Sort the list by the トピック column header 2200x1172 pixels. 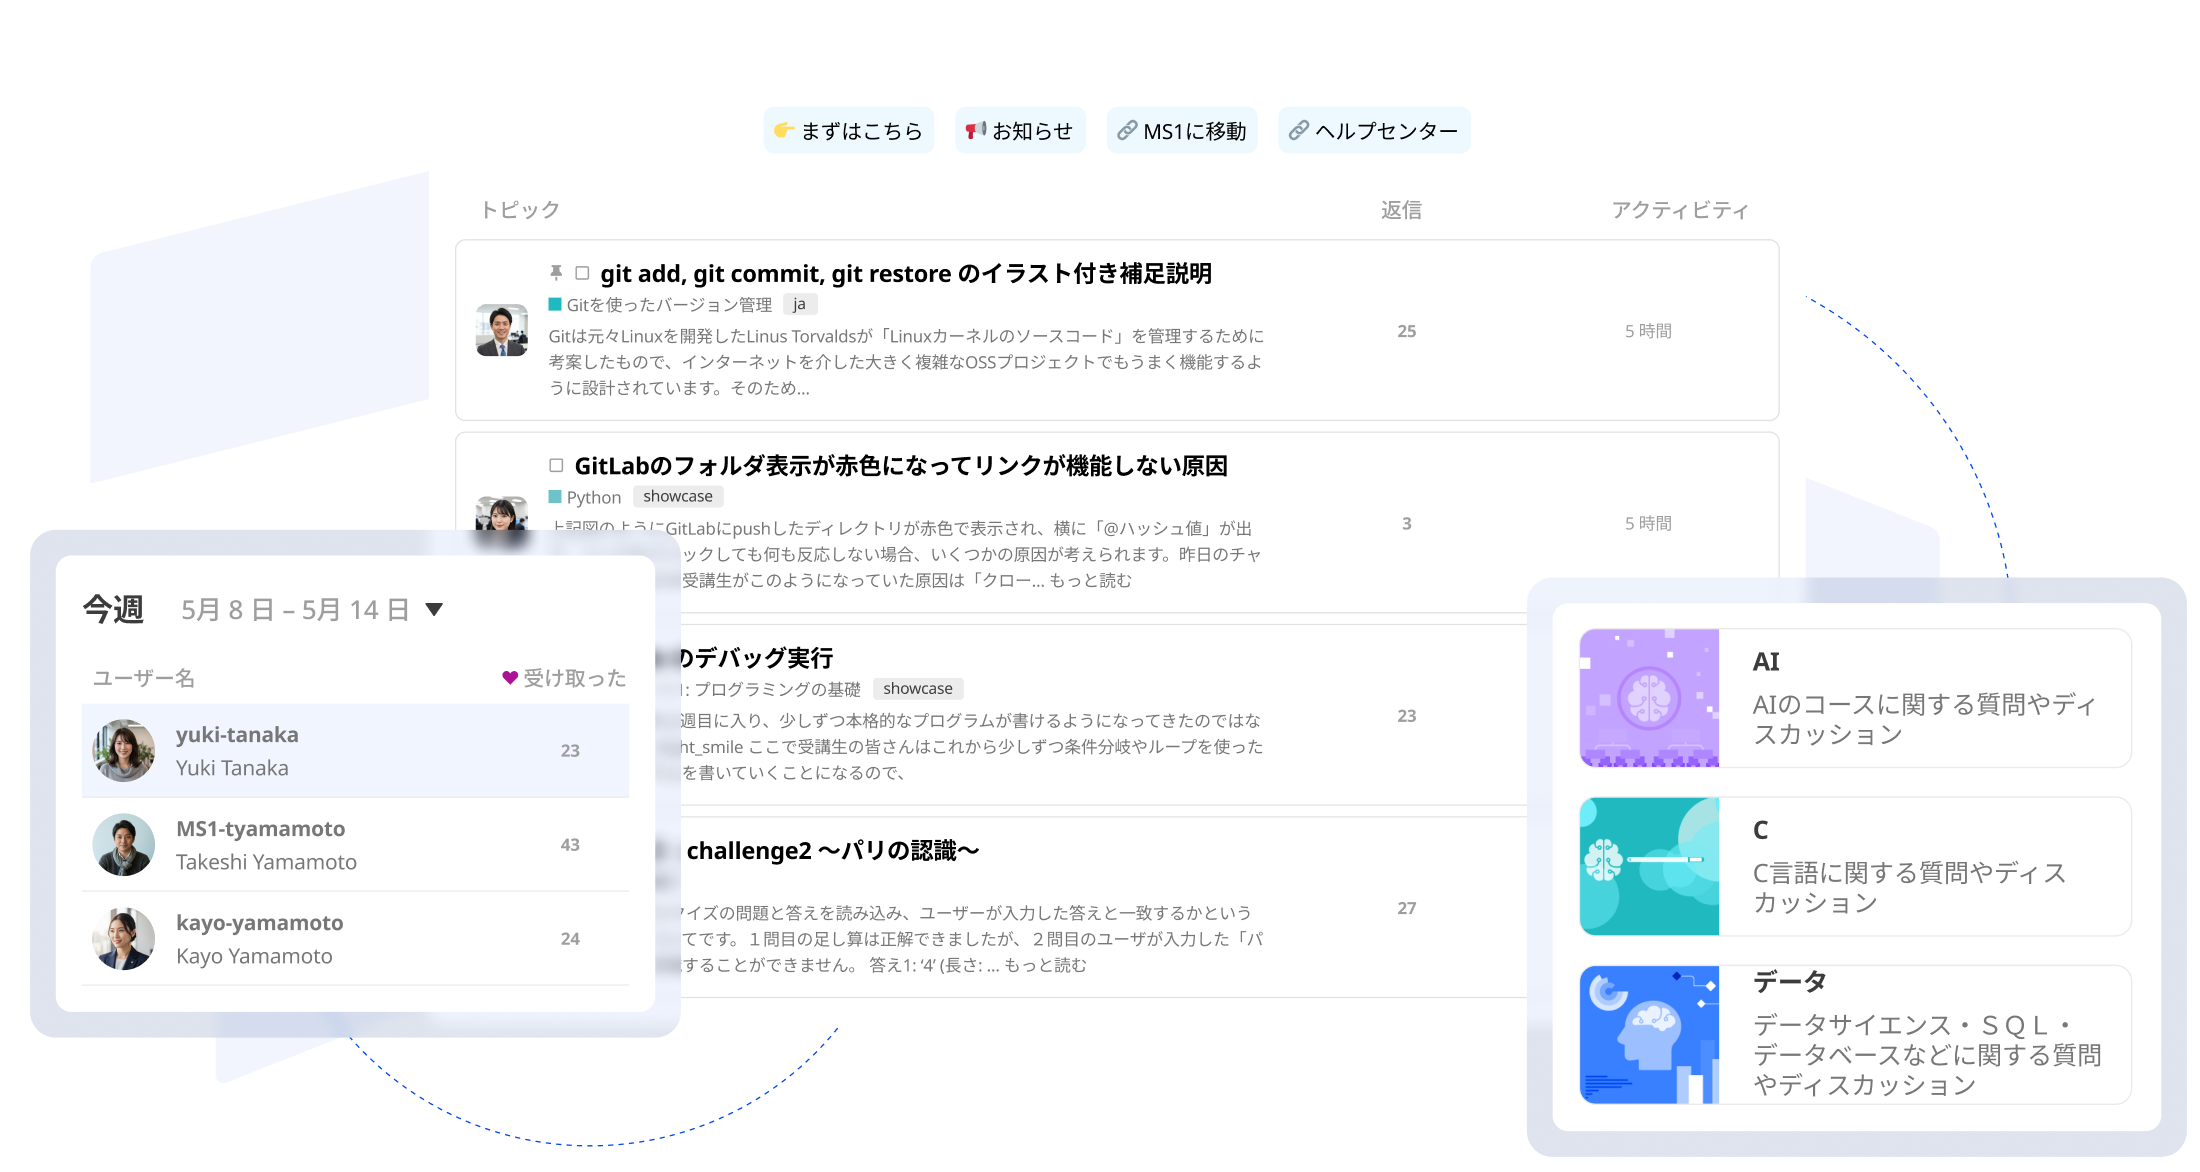pos(520,210)
